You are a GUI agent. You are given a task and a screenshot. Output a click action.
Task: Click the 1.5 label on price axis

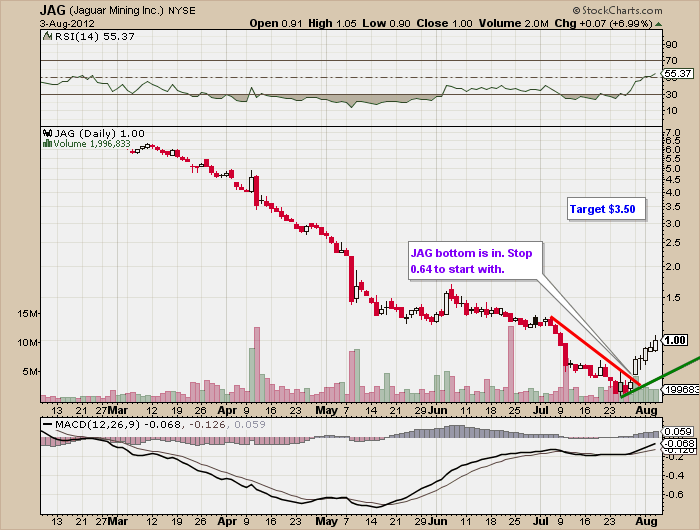click(x=673, y=297)
